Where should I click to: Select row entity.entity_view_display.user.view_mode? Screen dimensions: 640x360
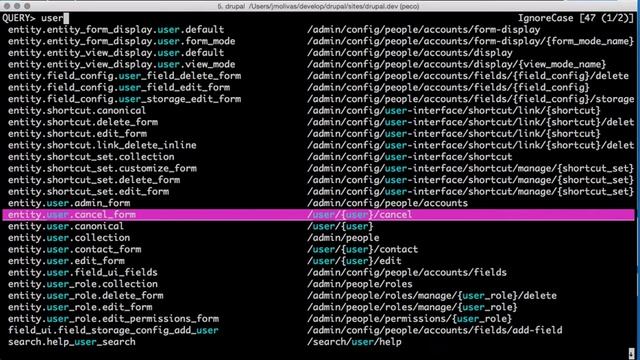[318, 64]
